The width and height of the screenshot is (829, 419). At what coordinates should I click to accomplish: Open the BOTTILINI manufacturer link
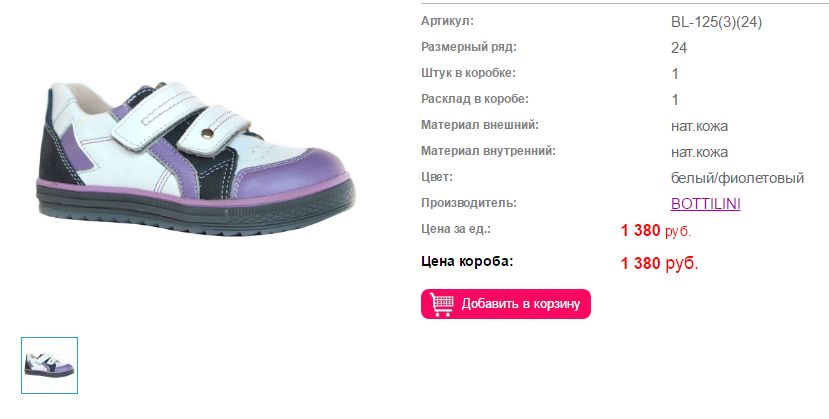tap(705, 203)
